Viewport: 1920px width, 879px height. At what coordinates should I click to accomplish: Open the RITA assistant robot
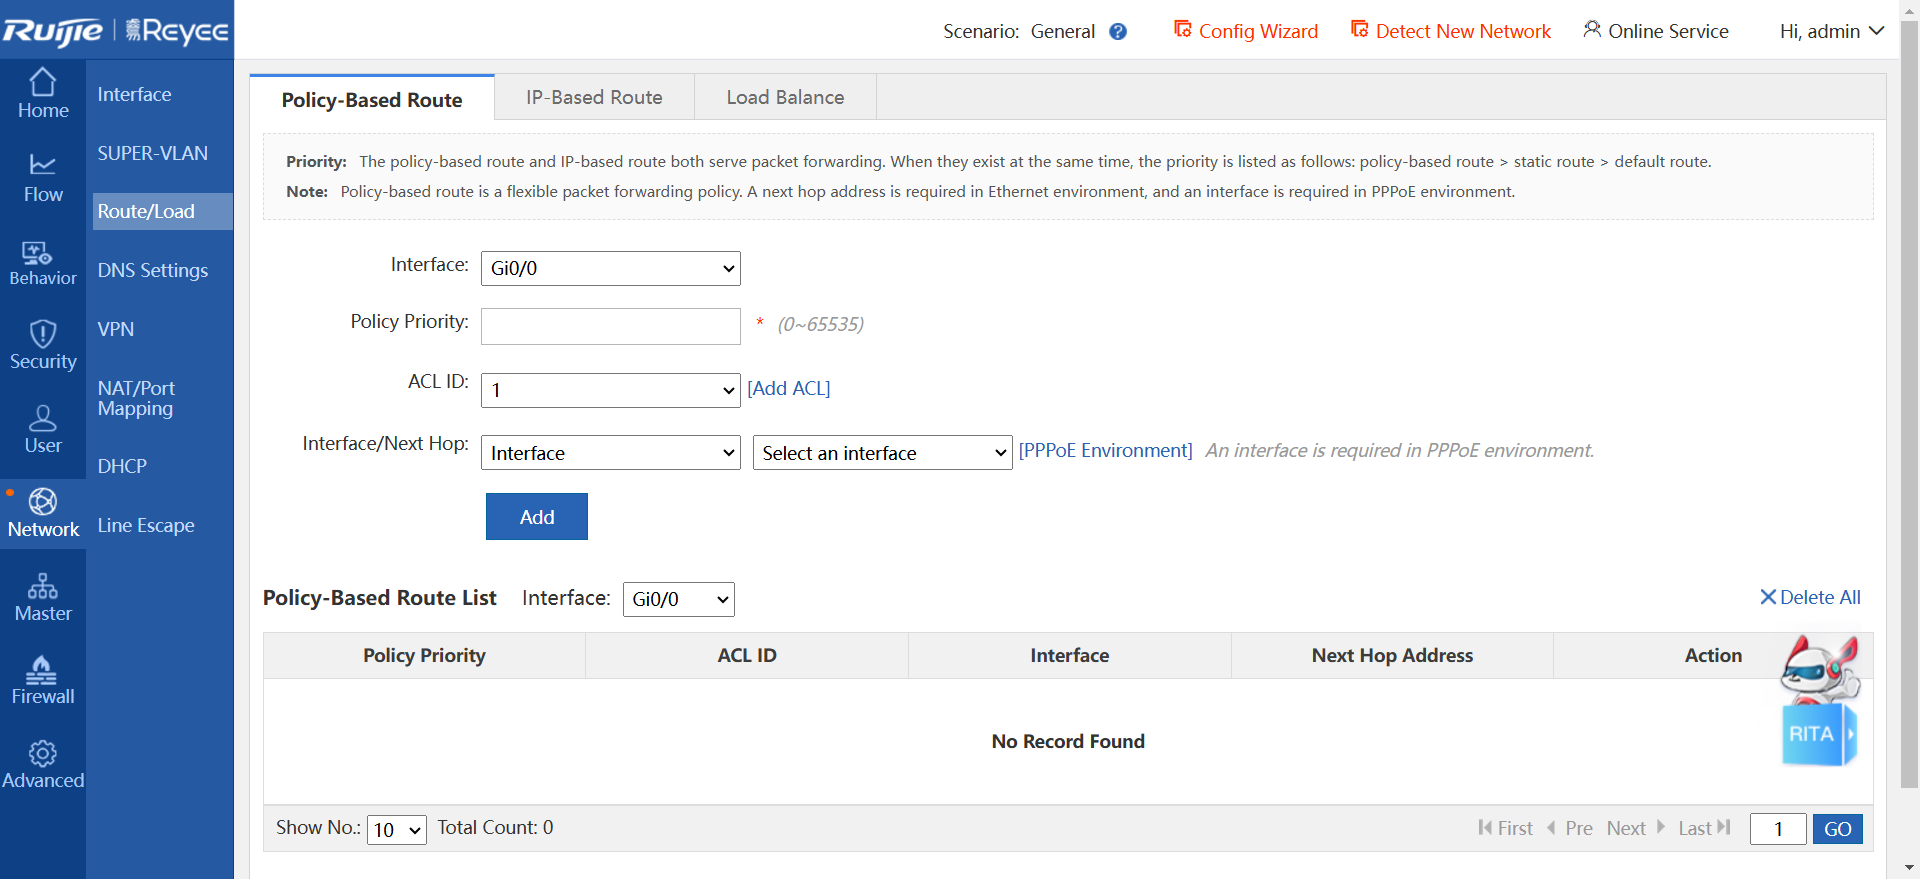pyautogui.click(x=1819, y=702)
